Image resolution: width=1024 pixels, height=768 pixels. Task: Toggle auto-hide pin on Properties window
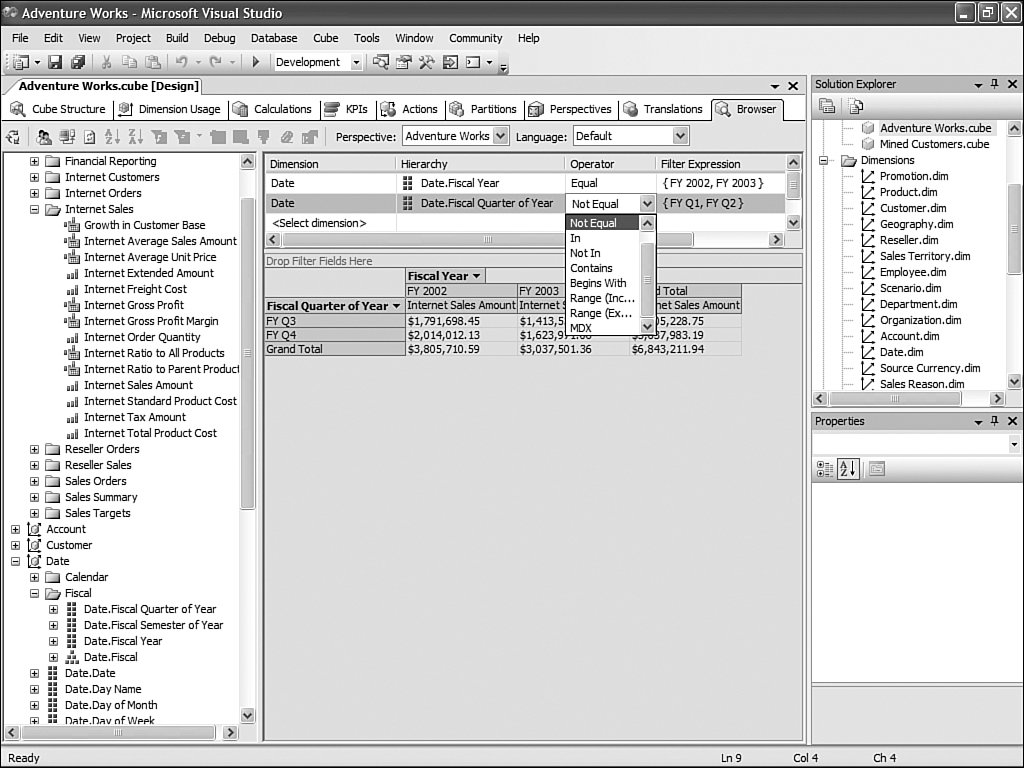point(995,421)
